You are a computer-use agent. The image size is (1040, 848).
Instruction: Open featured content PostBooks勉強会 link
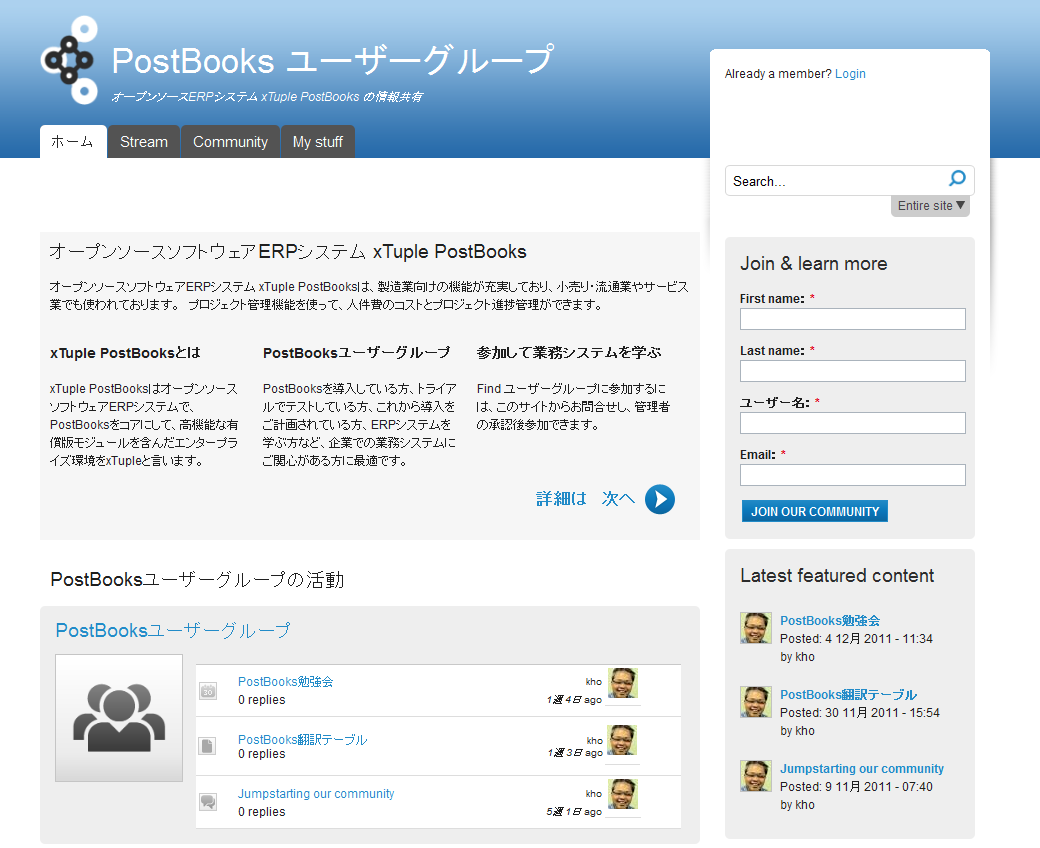pos(830,621)
